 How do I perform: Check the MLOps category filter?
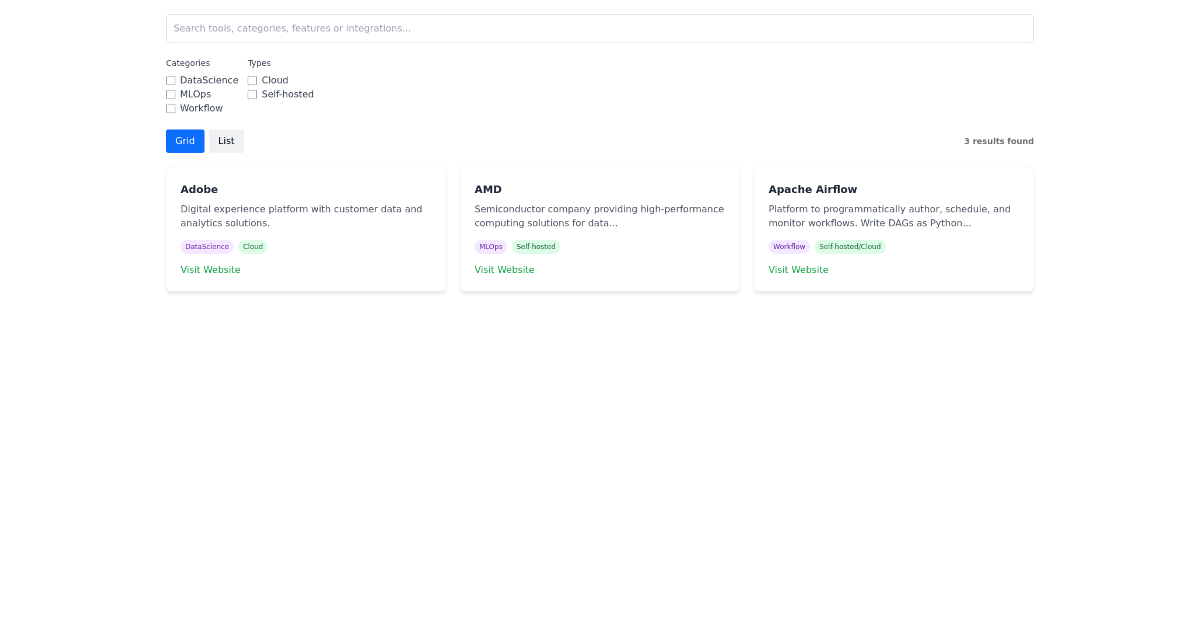click(171, 94)
